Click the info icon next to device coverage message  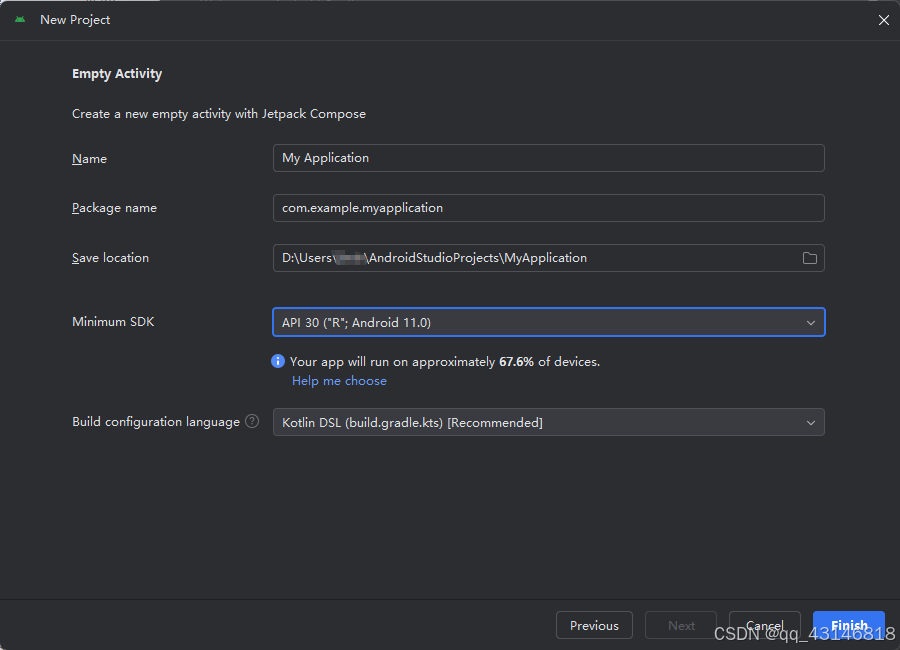click(x=278, y=361)
